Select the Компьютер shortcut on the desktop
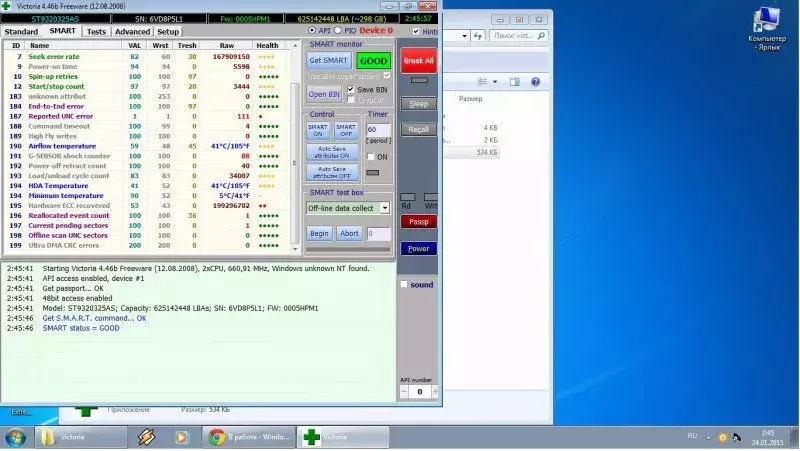Image resolution: width=800 pixels, height=451 pixels. (x=767, y=30)
